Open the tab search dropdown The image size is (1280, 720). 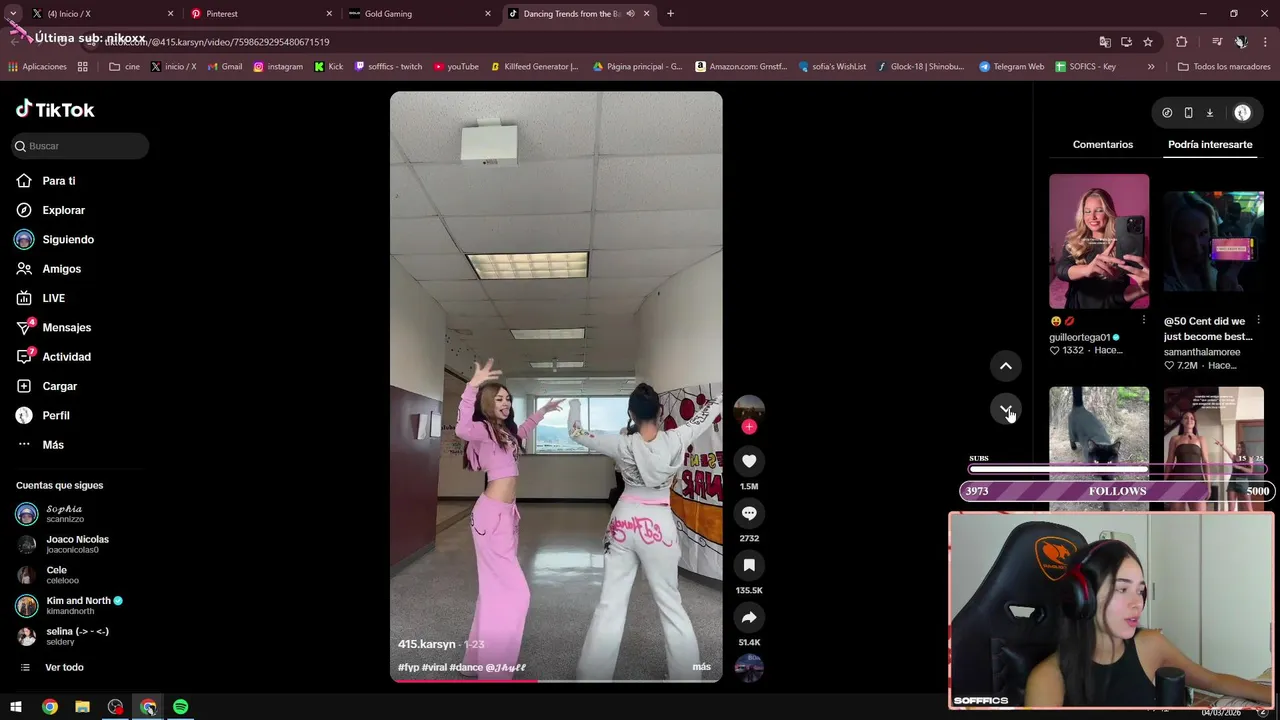tap(13, 14)
